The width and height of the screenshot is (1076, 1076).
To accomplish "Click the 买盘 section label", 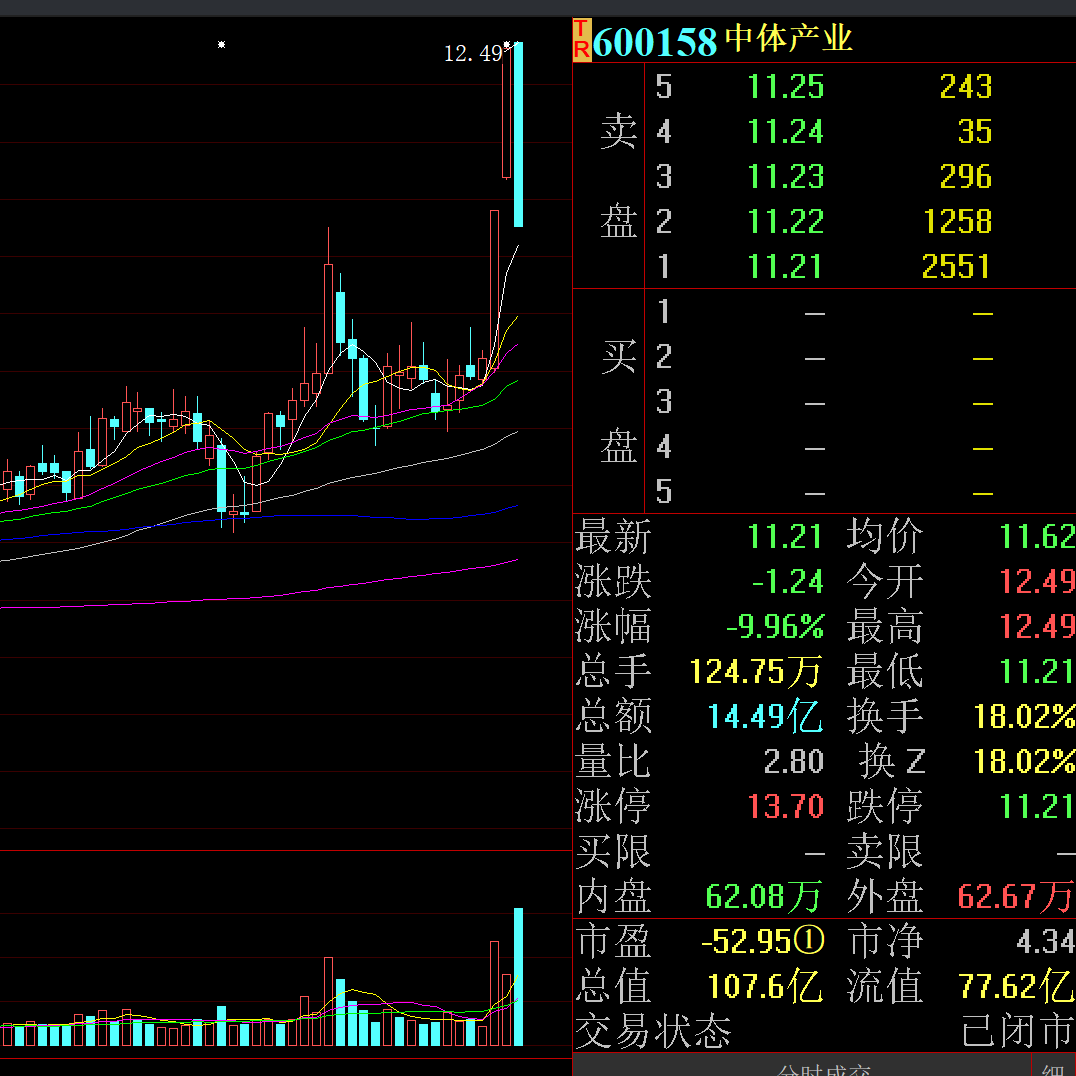I will [x=618, y=401].
